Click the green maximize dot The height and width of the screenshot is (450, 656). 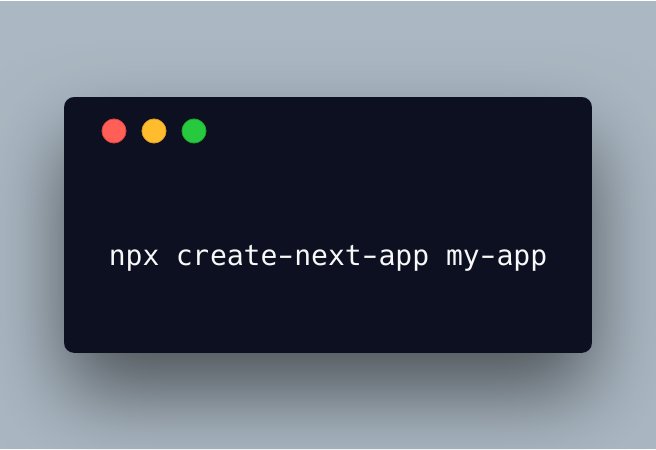(x=194, y=131)
